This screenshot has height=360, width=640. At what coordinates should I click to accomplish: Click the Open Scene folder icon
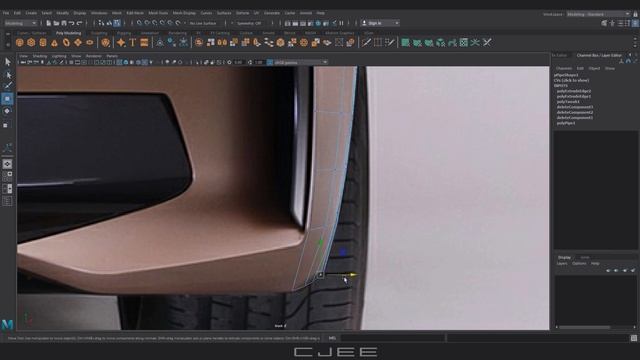(x=56, y=23)
